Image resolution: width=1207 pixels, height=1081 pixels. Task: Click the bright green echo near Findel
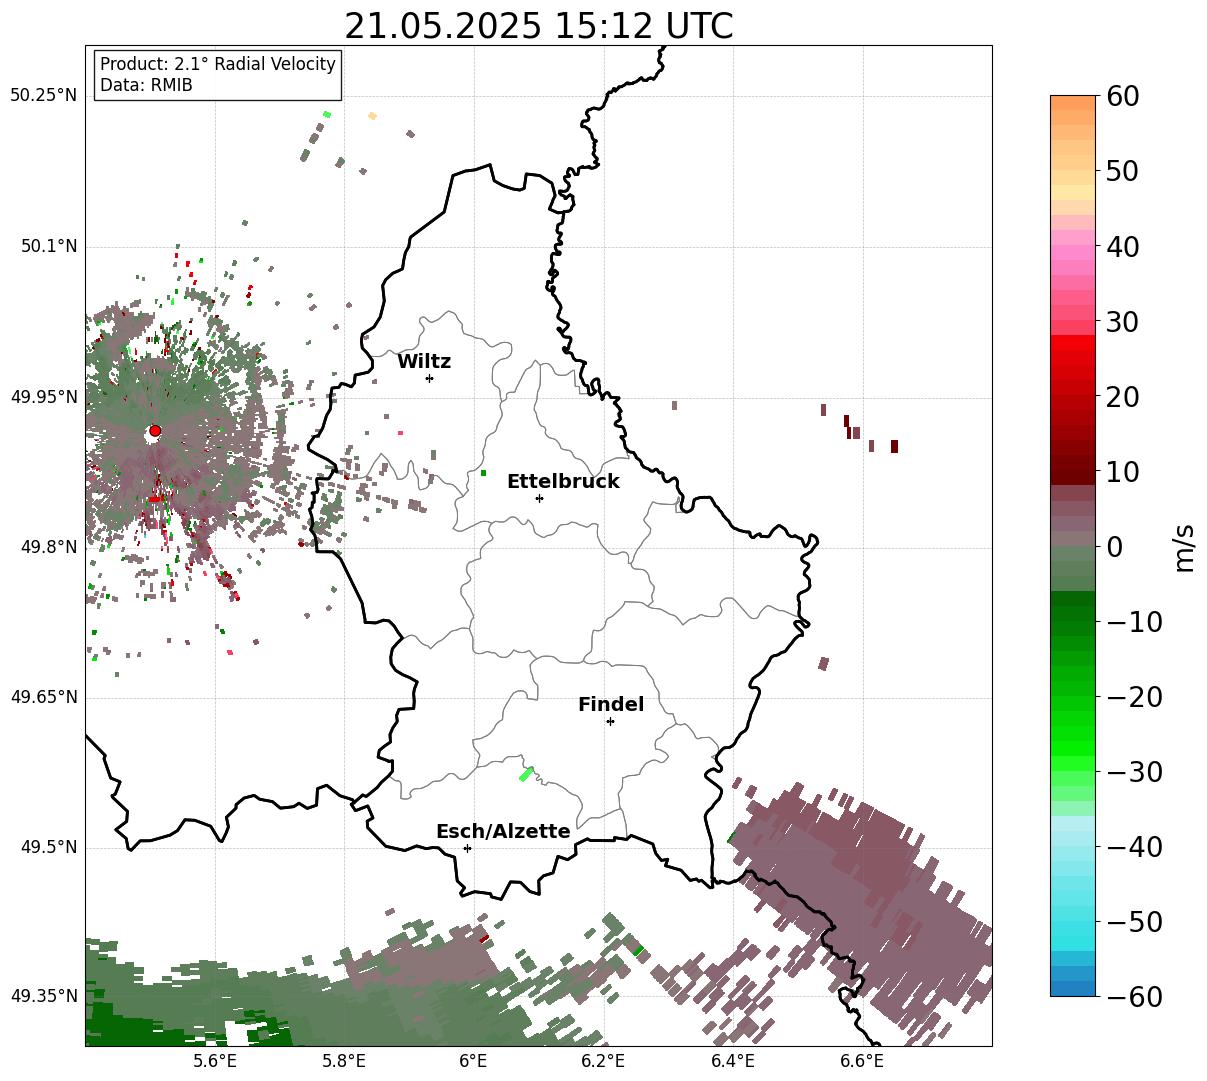point(526,773)
